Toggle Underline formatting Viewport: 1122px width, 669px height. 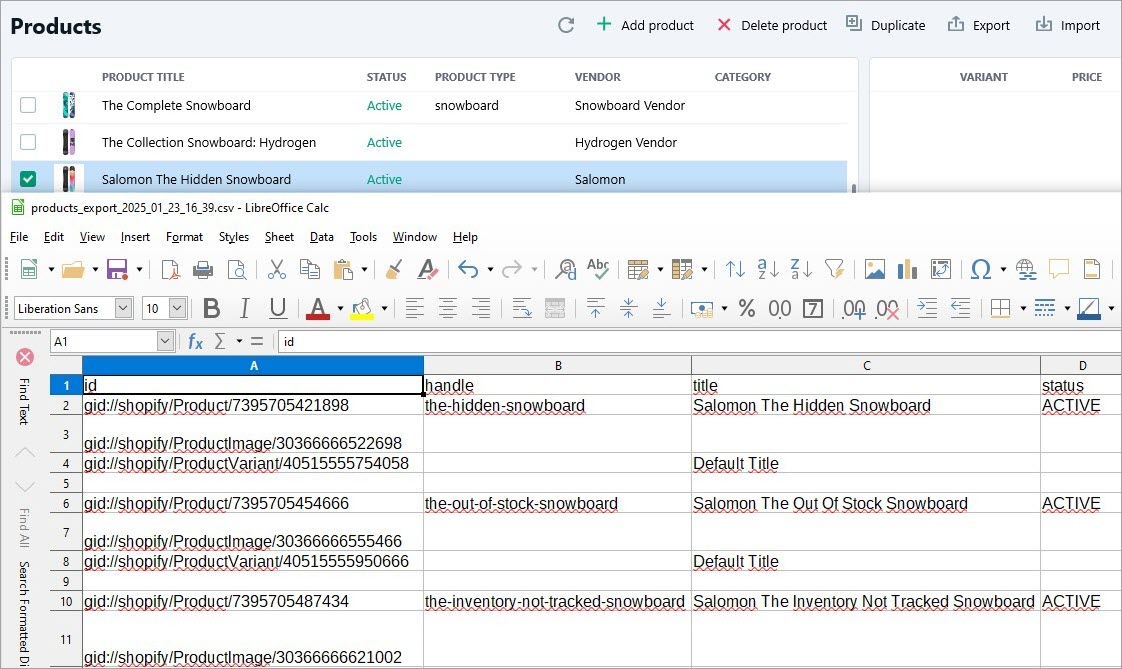pyautogui.click(x=278, y=308)
